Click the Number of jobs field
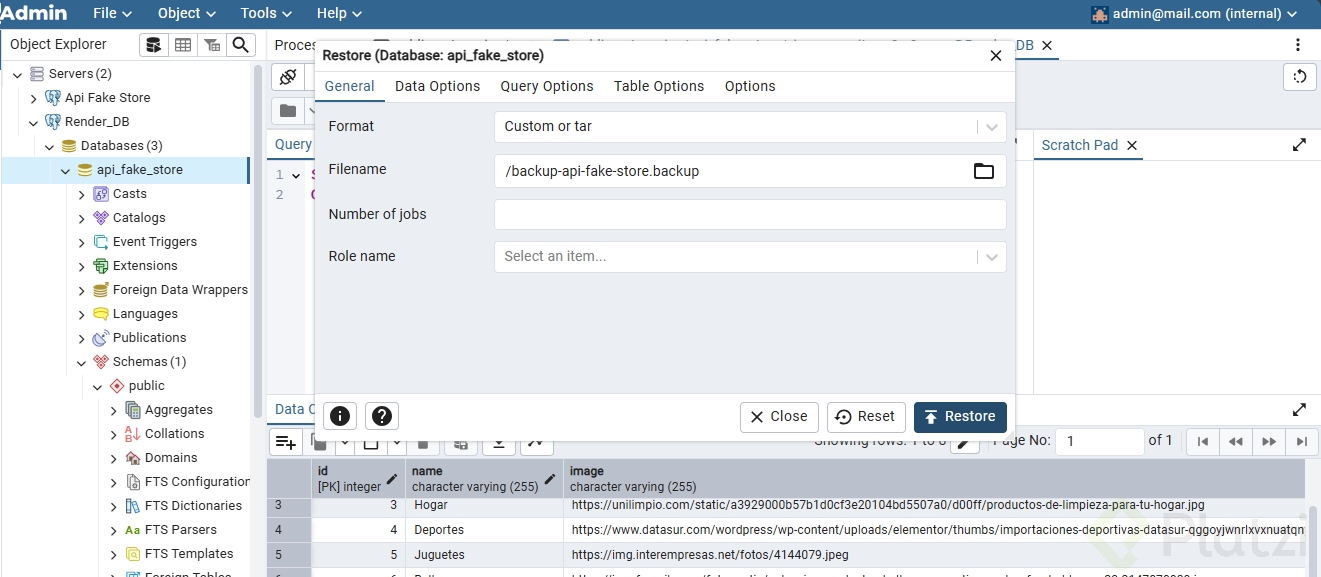Screen dimensions: 1321x577 click(749, 214)
